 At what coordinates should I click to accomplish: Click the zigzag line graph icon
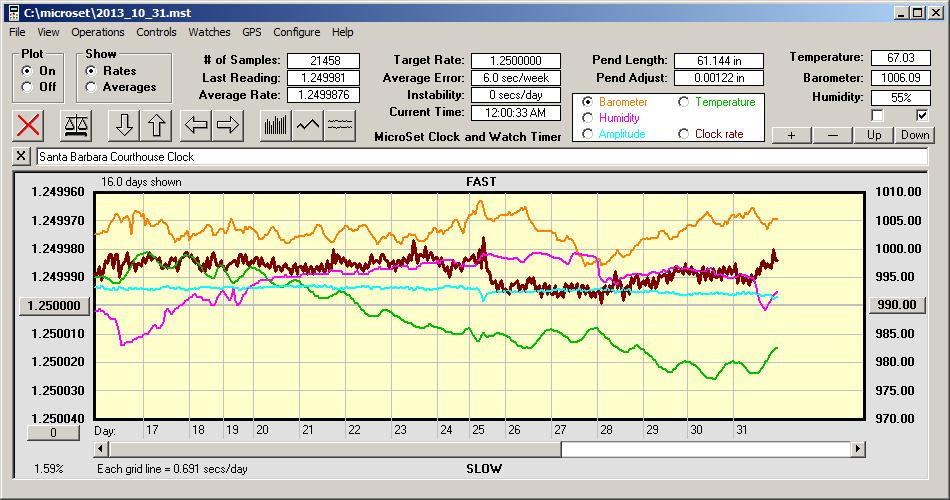[308, 125]
